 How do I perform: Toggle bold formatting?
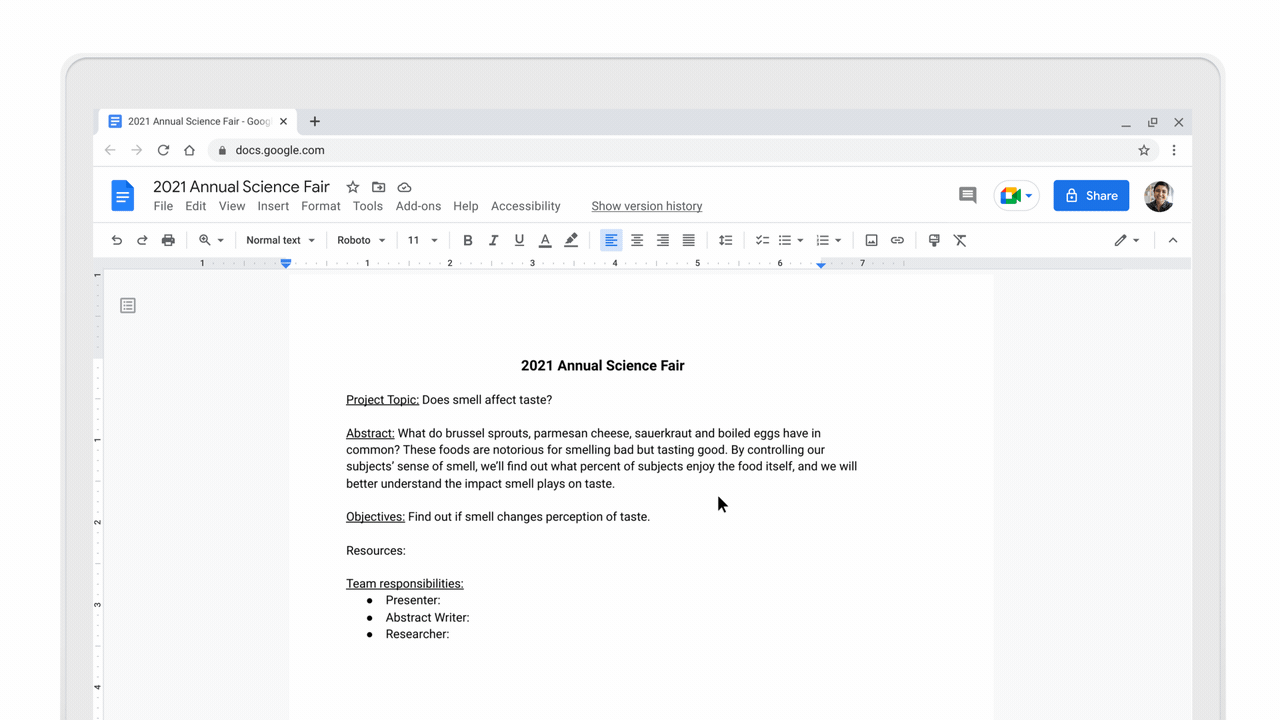[467, 240]
